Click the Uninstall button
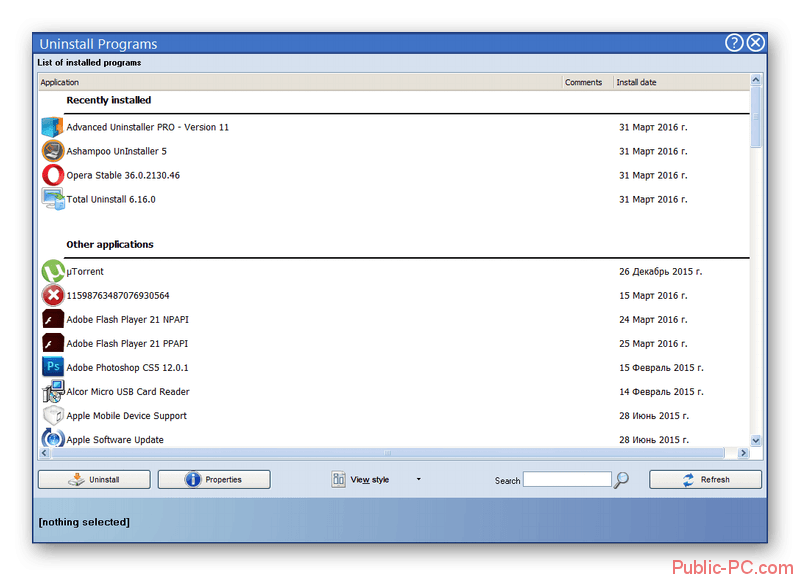The image size is (800, 580). pyautogui.click(x=94, y=480)
